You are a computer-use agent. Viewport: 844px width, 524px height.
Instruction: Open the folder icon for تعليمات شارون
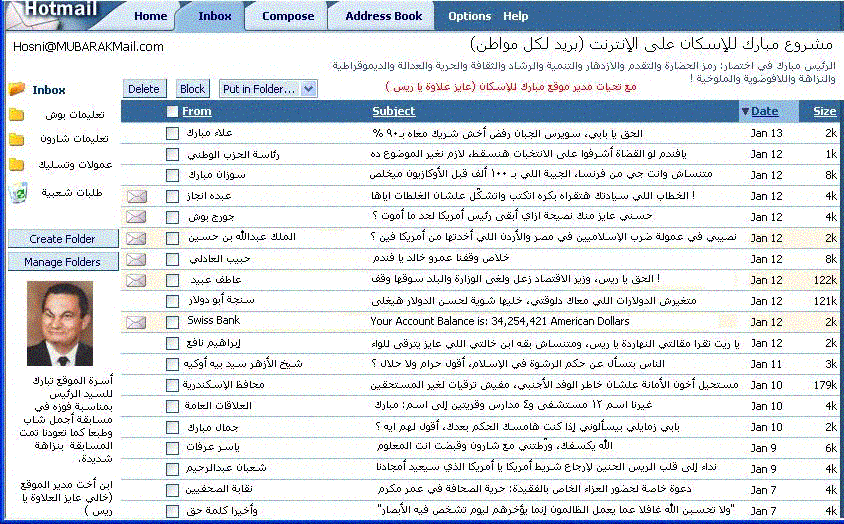[17, 139]
